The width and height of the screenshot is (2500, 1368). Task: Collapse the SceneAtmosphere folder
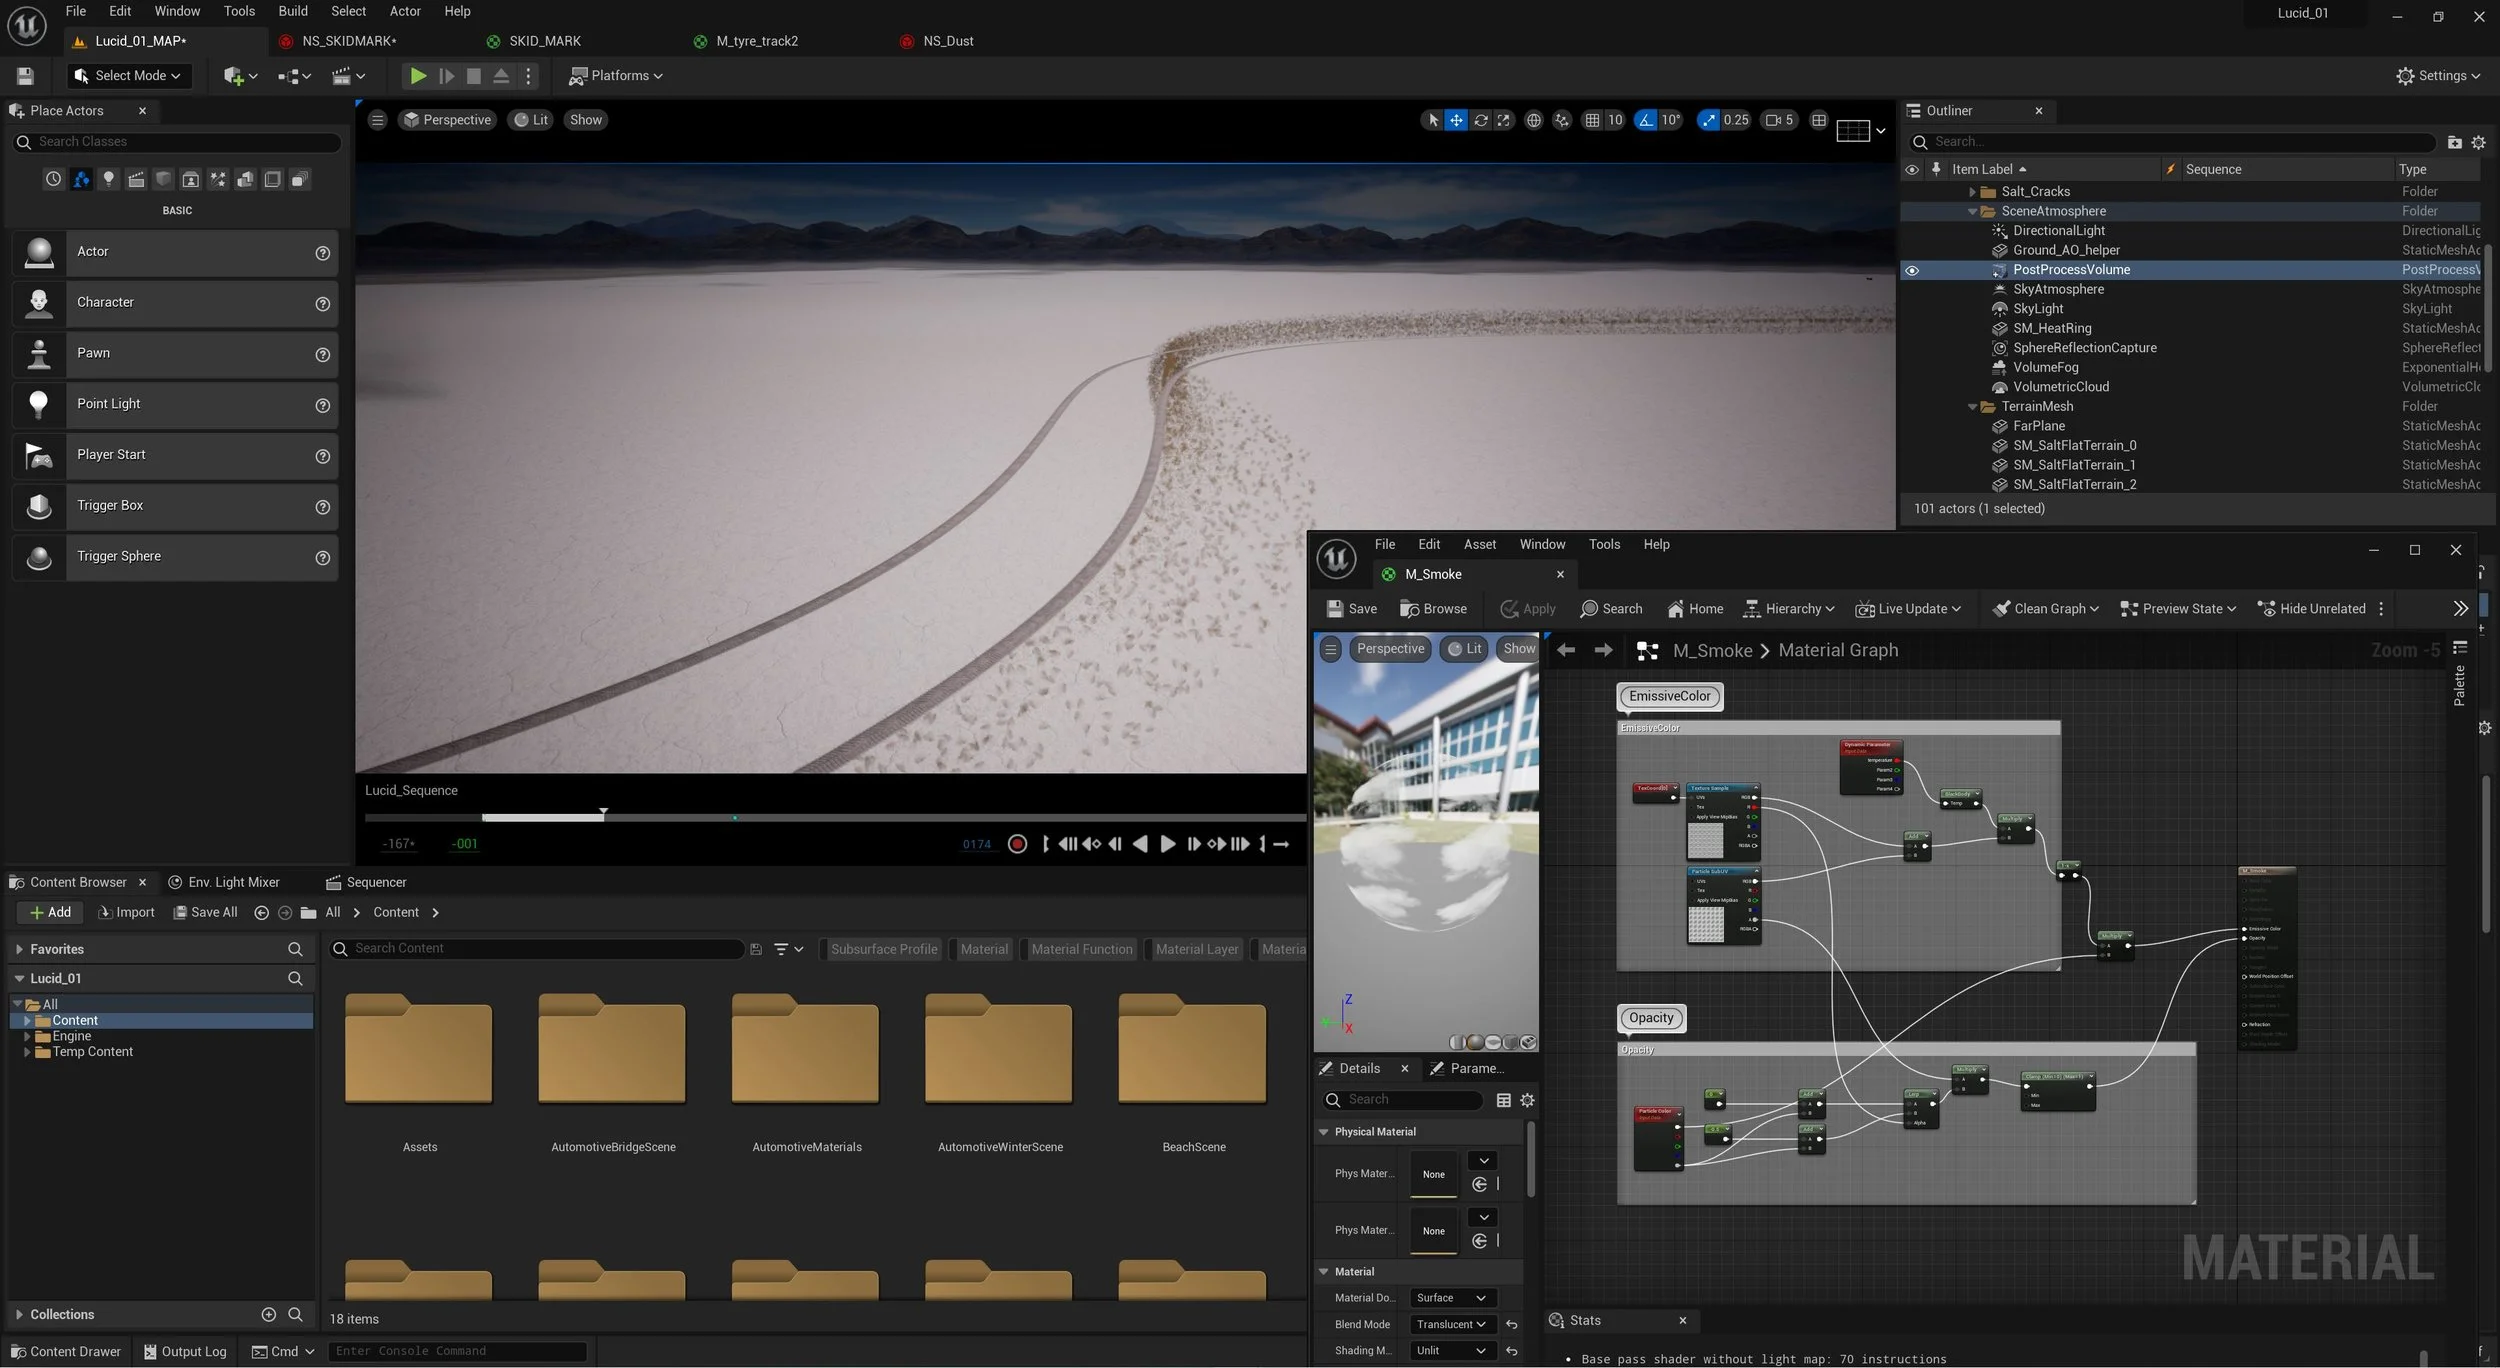click(x=1972, y=211)
